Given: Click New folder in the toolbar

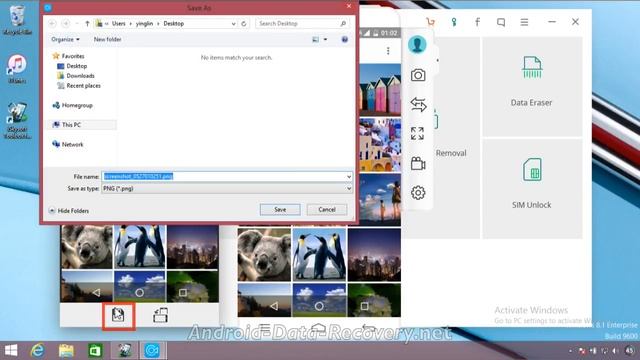Looking at the screenshot, I should tap(107, 39).
